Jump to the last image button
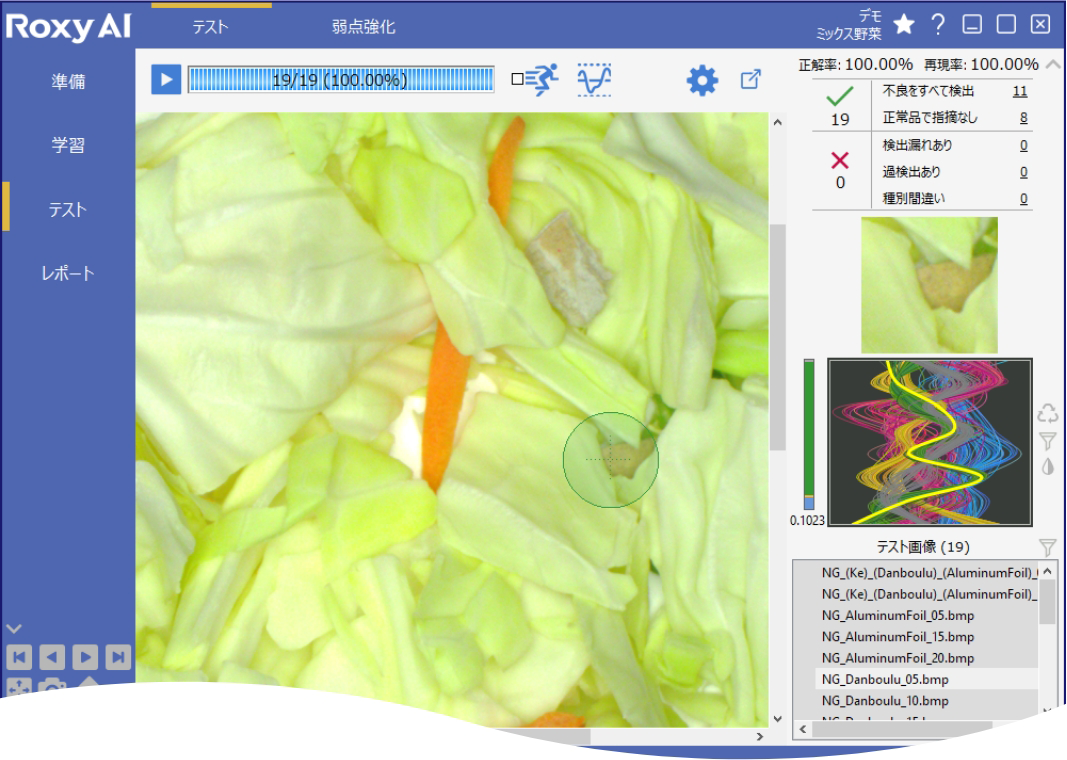 click(x=118, y=657)
